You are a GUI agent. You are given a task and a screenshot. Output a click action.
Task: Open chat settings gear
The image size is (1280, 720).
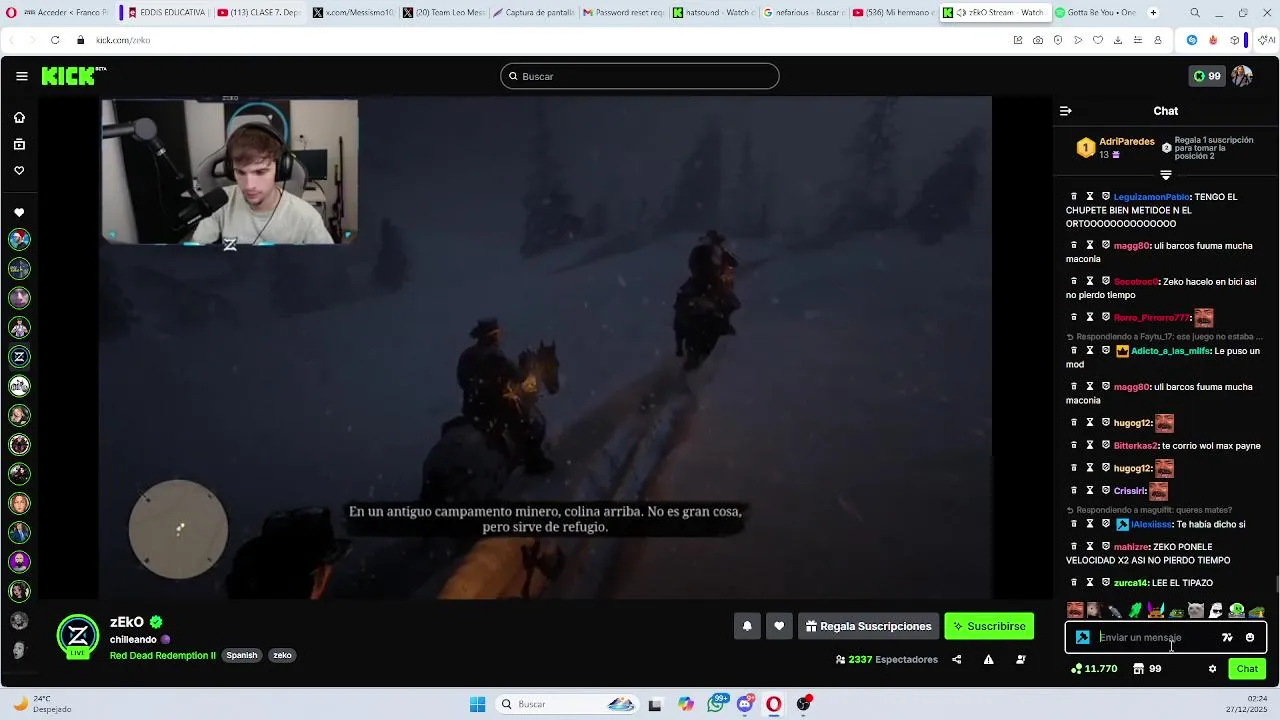[x=1212, y=669]
